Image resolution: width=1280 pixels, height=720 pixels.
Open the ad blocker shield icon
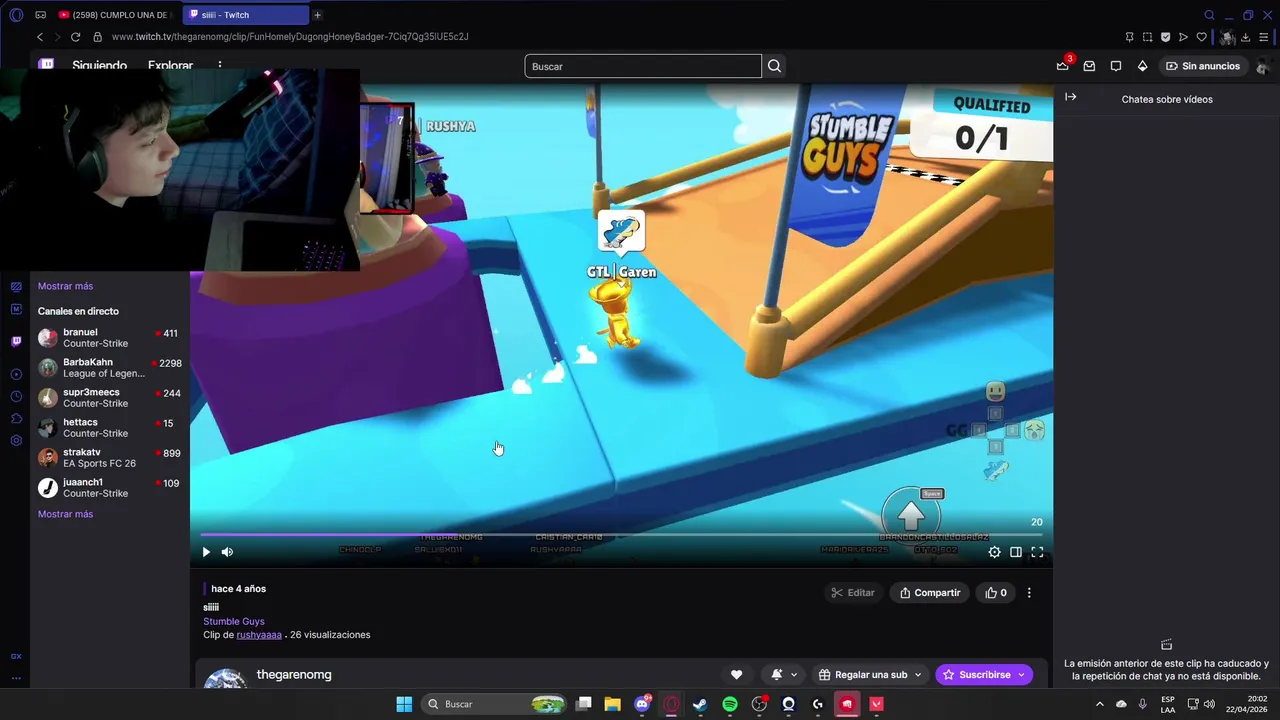(x=1165, y=37)
